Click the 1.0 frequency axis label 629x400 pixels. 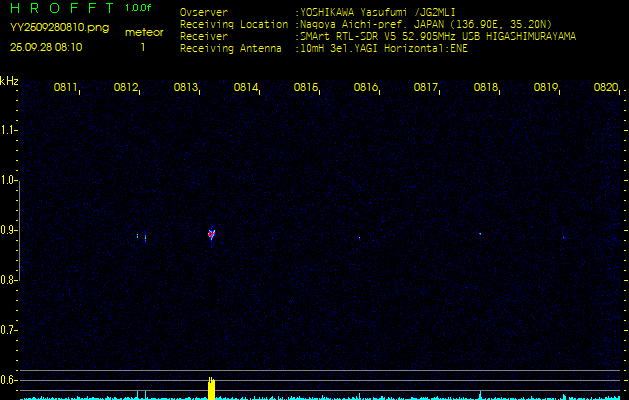[x=10, y=180]
